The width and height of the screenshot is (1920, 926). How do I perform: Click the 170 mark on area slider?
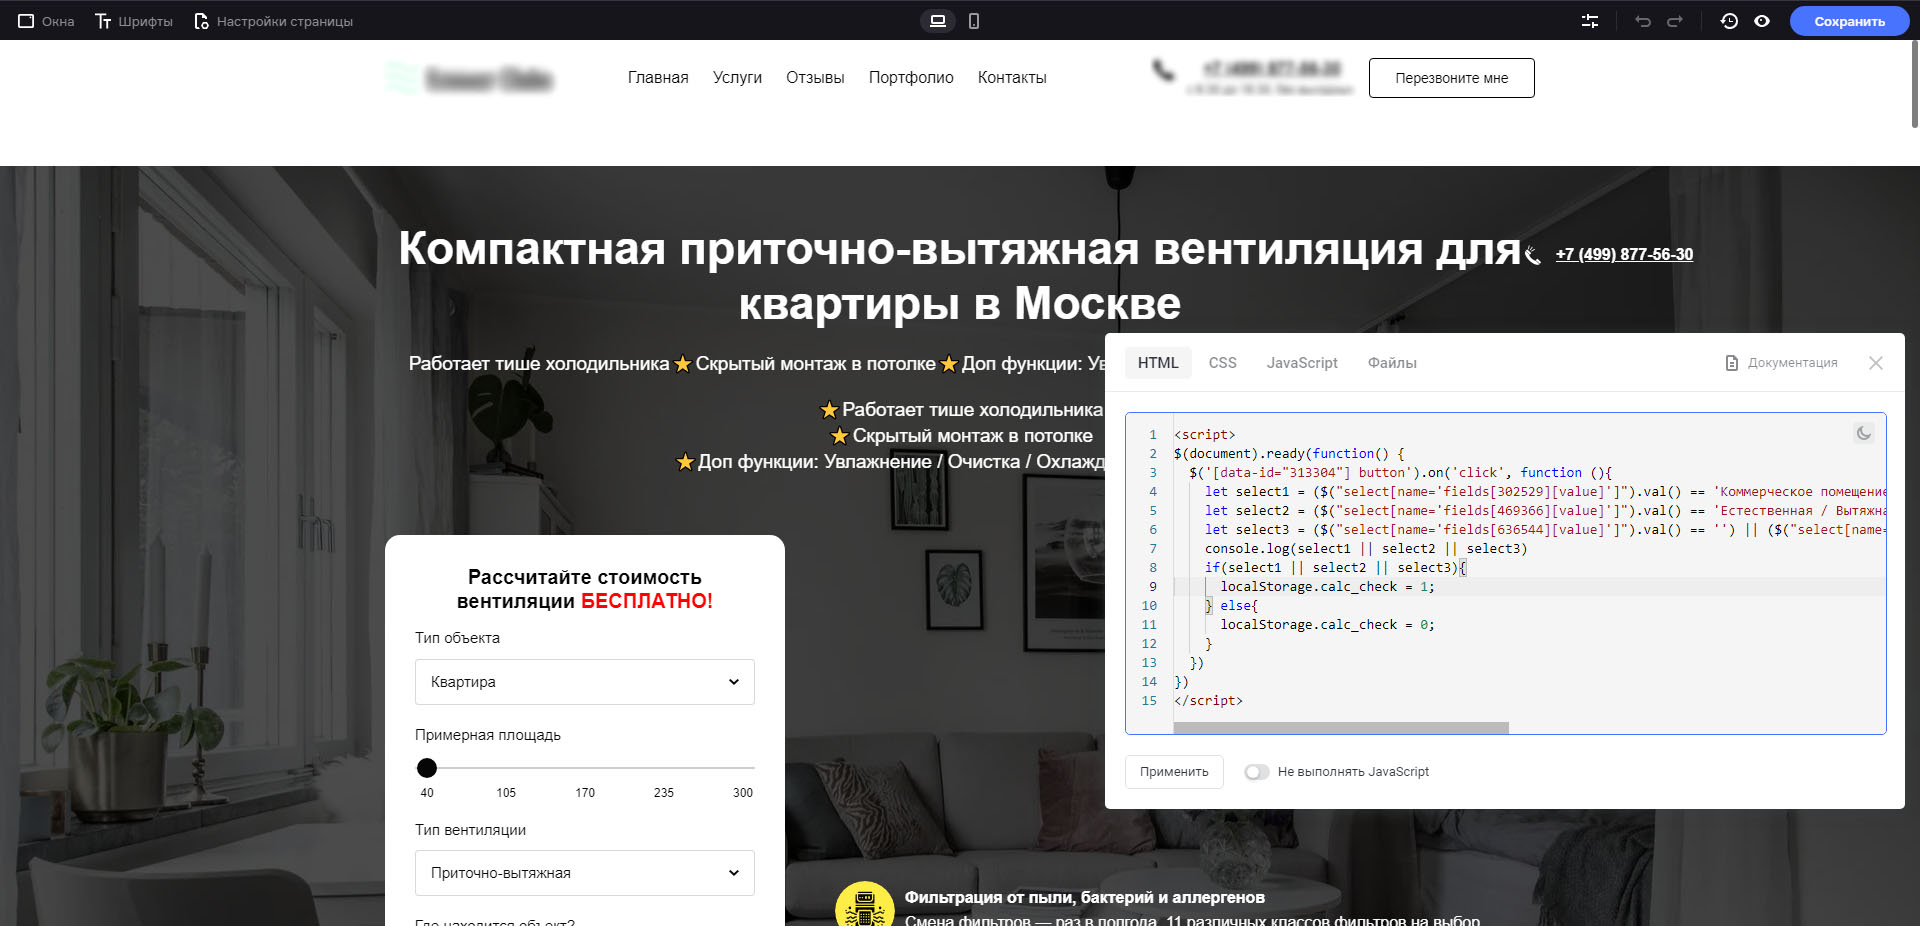(x=585, y=793)
